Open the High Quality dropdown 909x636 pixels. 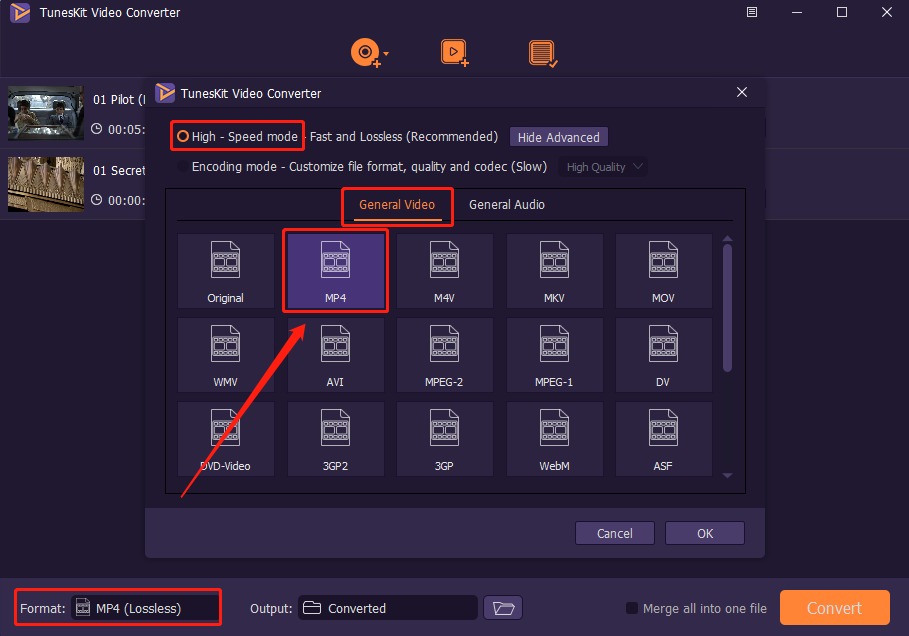click(603, 167)
